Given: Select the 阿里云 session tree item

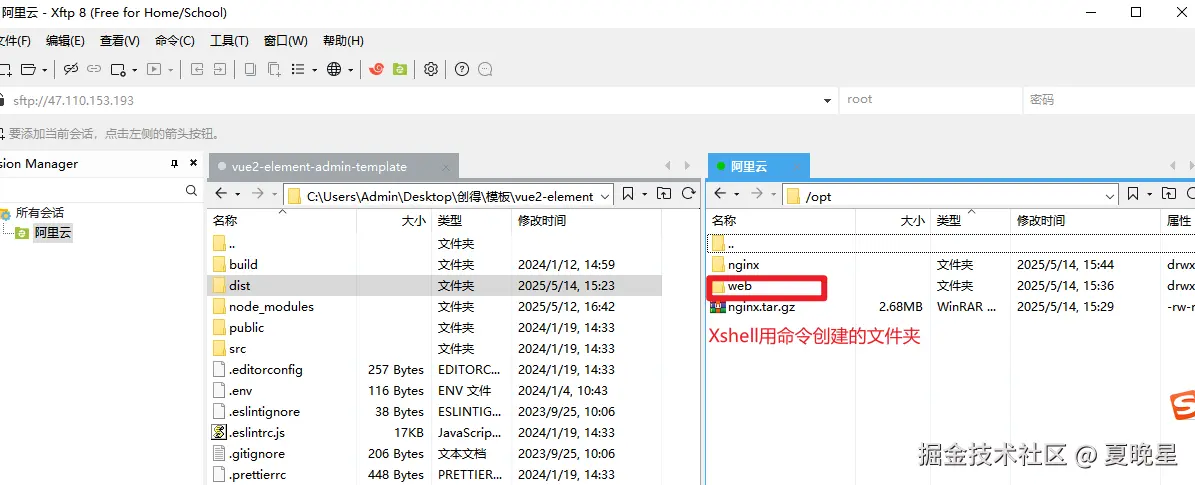Looking at the screenshot, I should pos(53,233).
